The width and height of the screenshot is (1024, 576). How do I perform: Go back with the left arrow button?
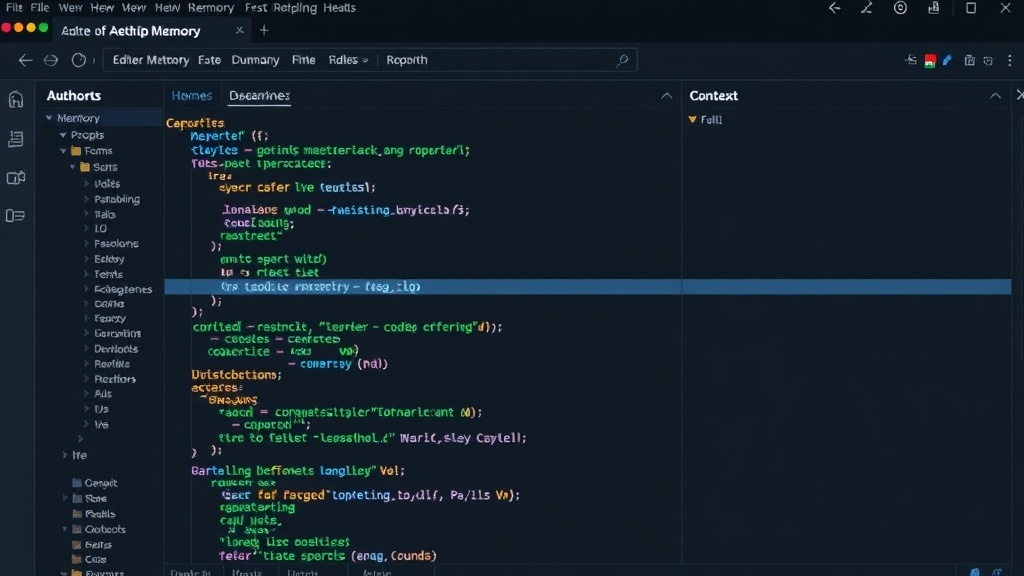point(25,60)
